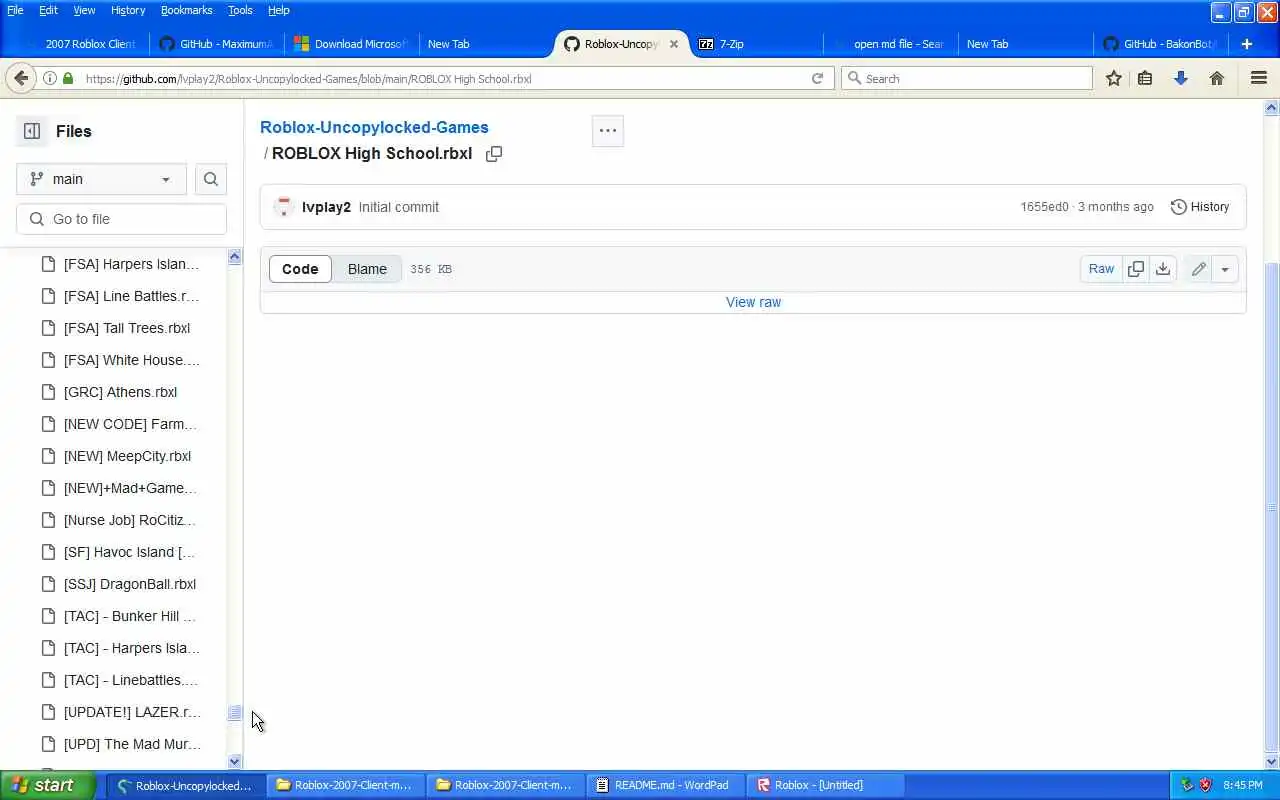Open [SF] Havoc Island file
Image resolution: width=1280 pixels, height=800 pixels.
129,552
